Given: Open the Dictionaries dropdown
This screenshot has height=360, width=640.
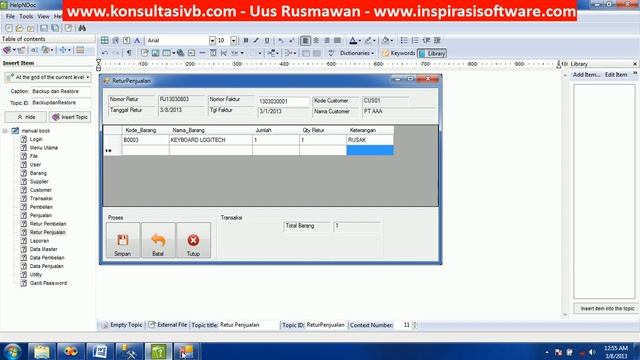Looking at the screenshot, I should coord(357,53).
